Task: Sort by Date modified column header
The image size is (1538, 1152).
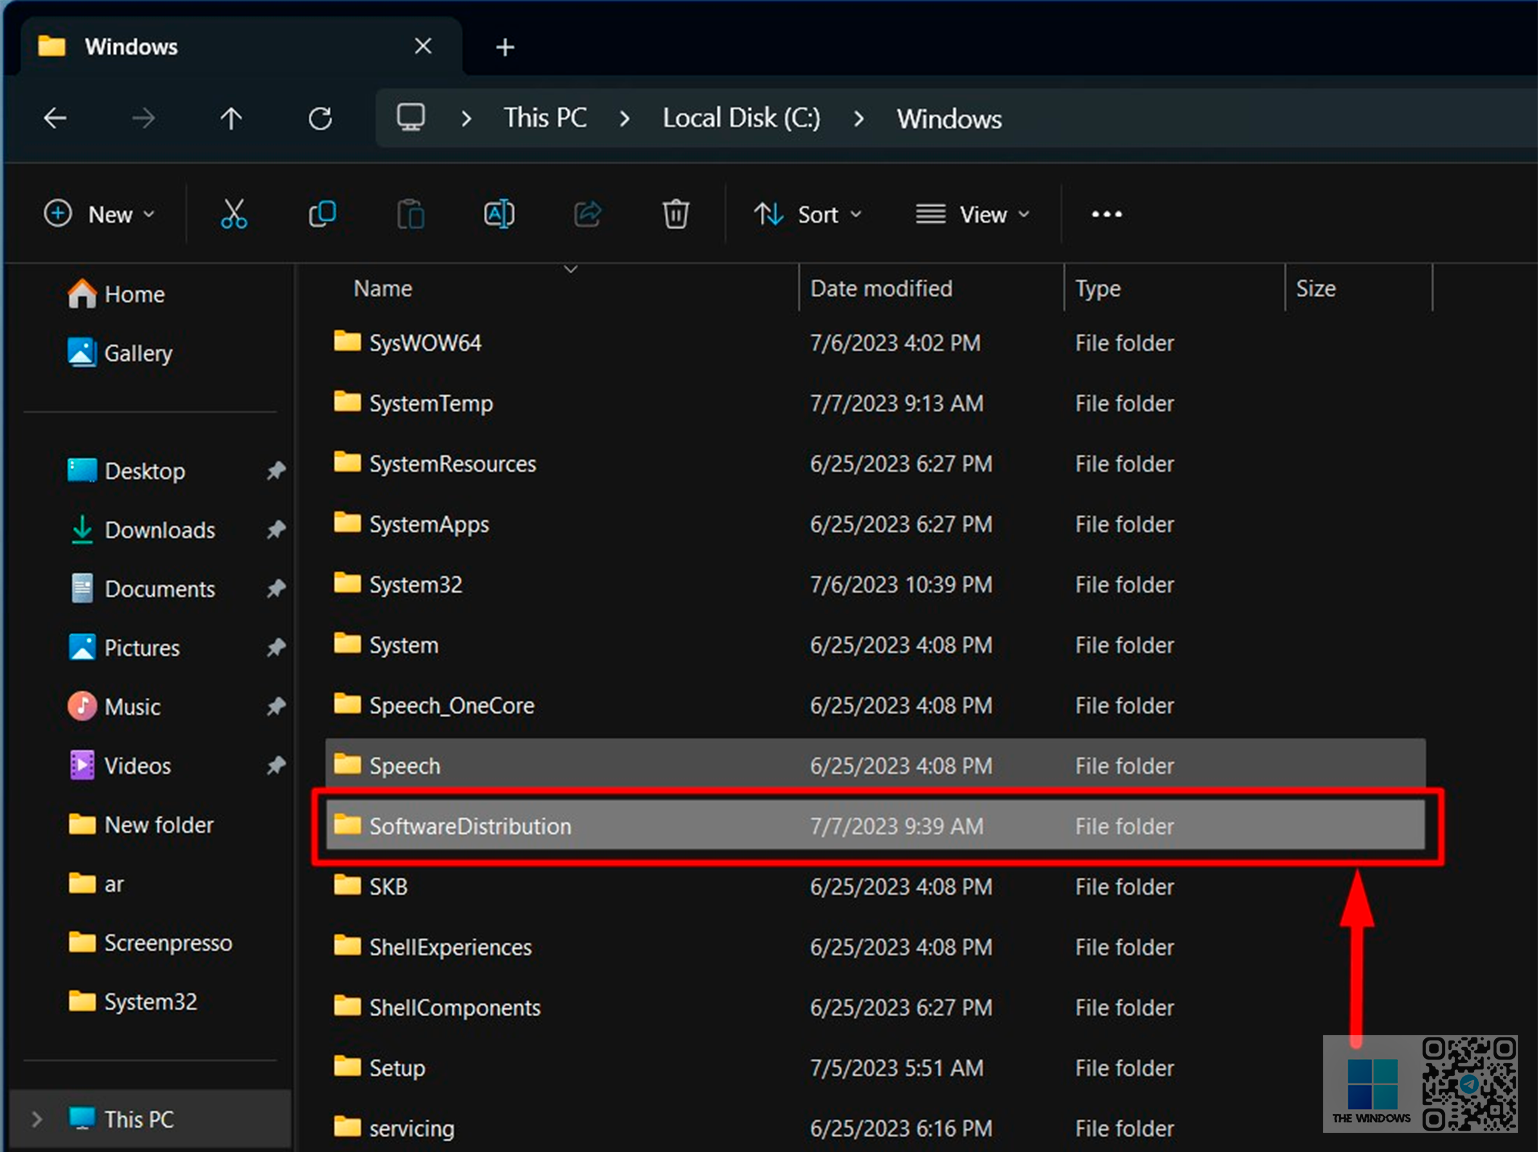Action: coord(881,289)
